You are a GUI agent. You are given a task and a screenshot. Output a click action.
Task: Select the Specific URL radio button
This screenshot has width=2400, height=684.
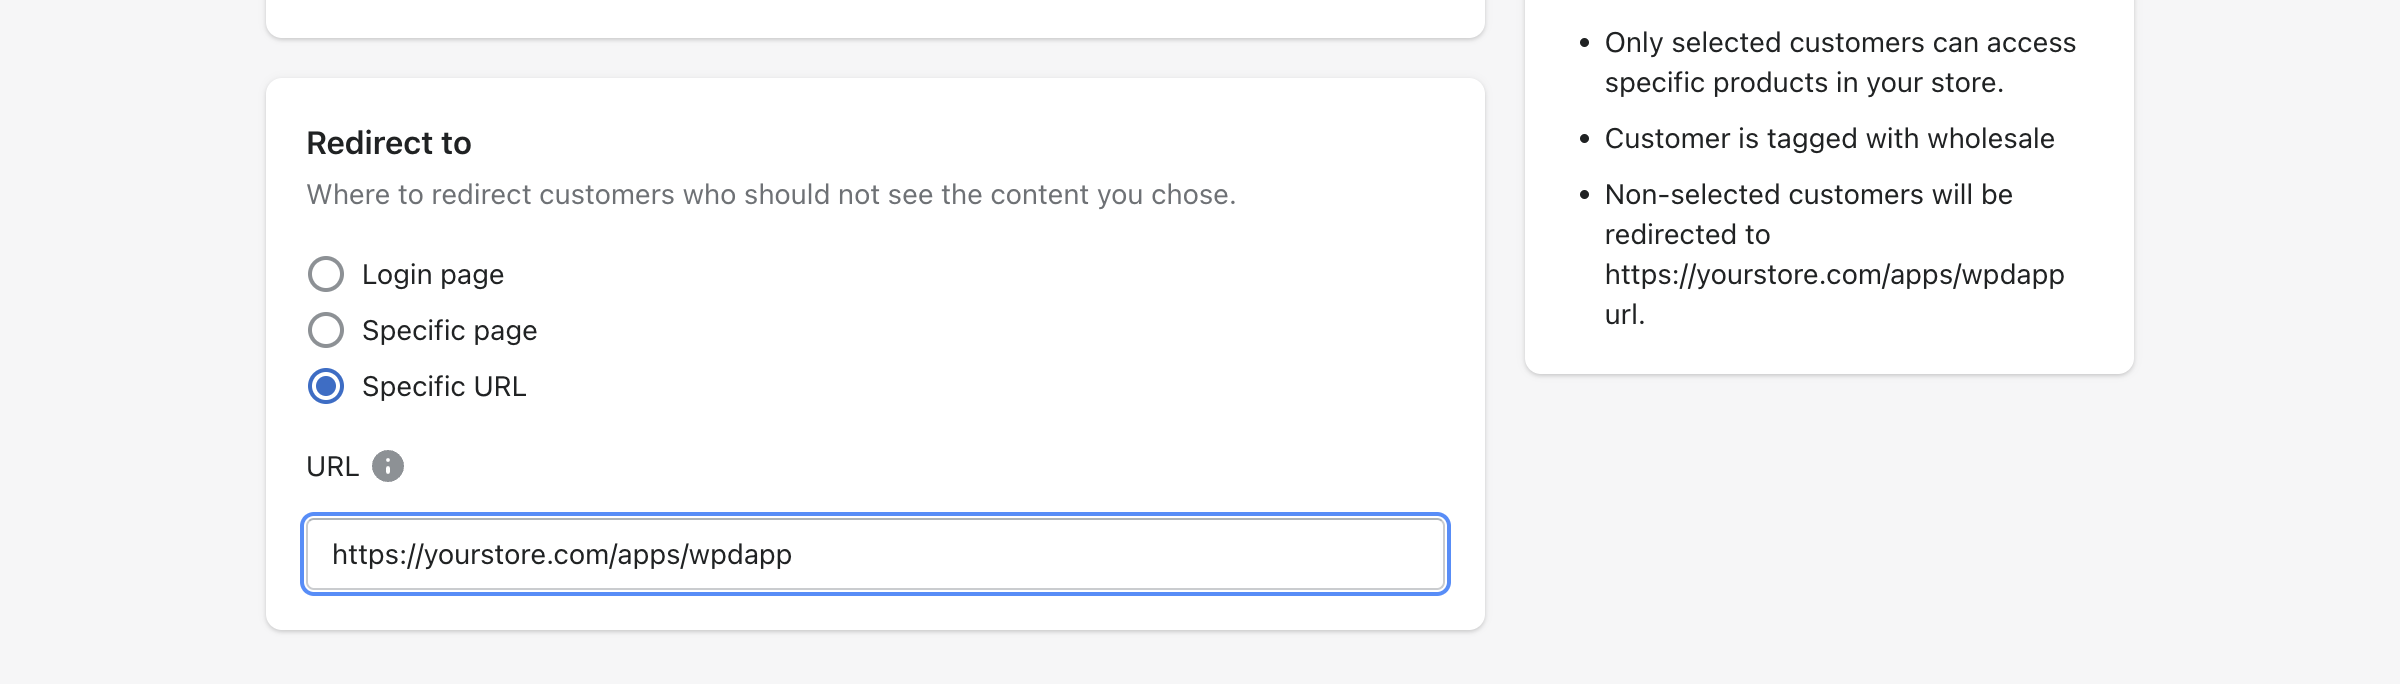[326, 386]
